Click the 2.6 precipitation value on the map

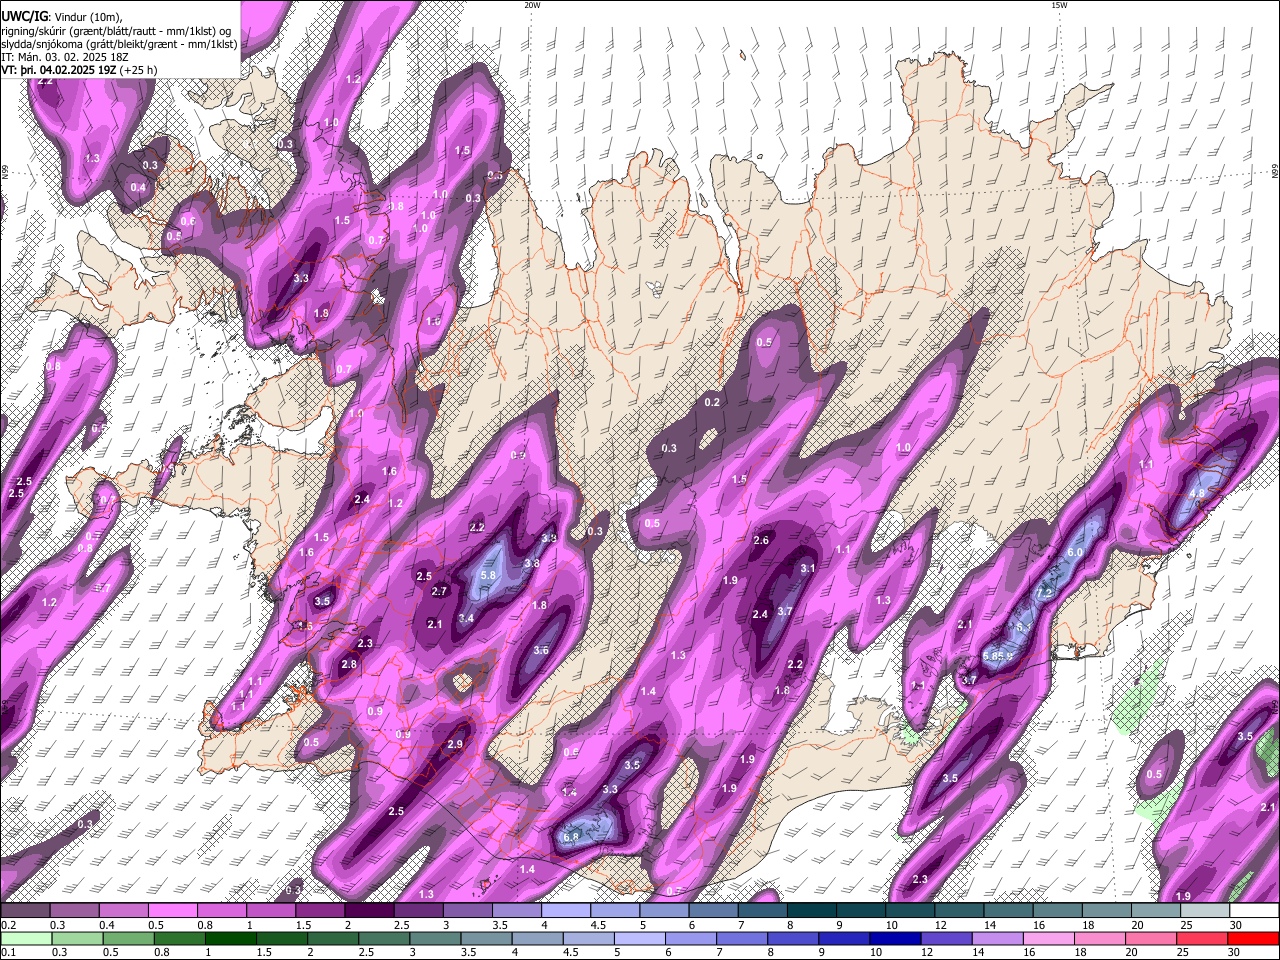761,540
